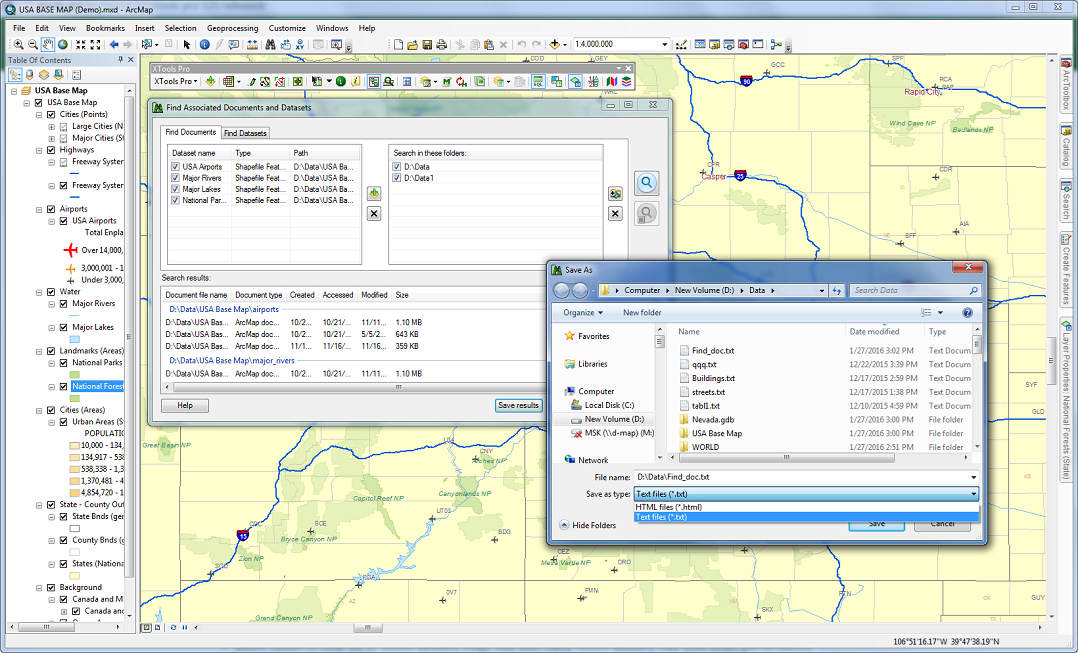Choose HTML files (*.html) from type list
The height and width of the screenshot is (653, 1078).
point(806,507)
